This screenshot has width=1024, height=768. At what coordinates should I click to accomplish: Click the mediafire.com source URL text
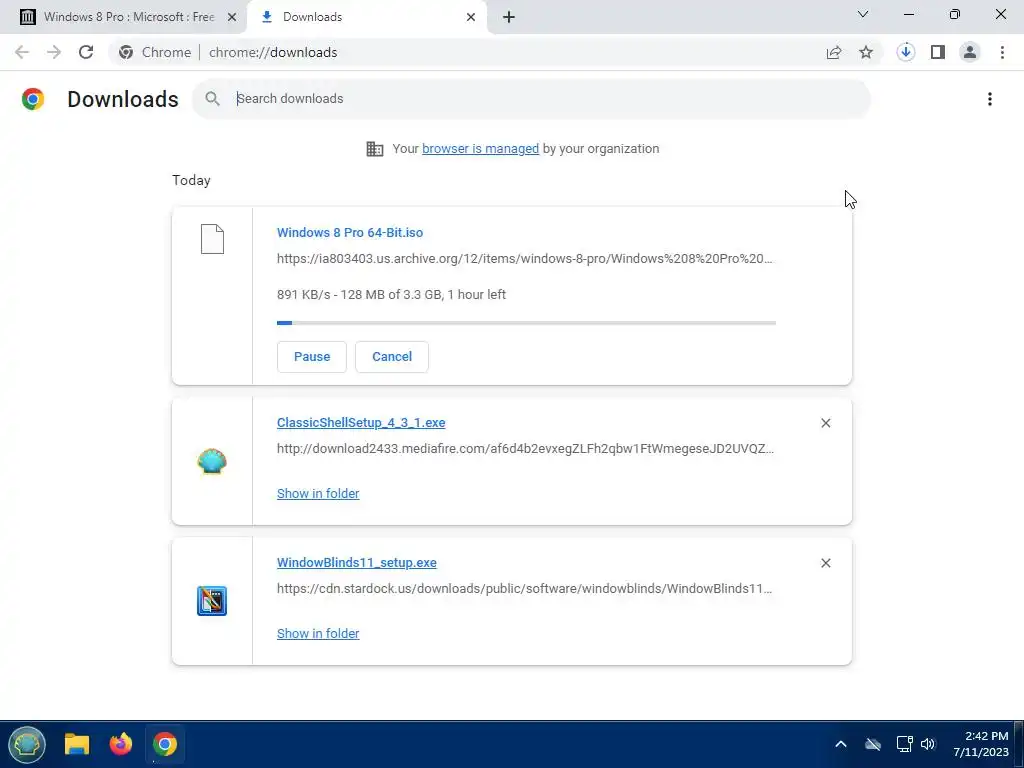click(525, 449)
